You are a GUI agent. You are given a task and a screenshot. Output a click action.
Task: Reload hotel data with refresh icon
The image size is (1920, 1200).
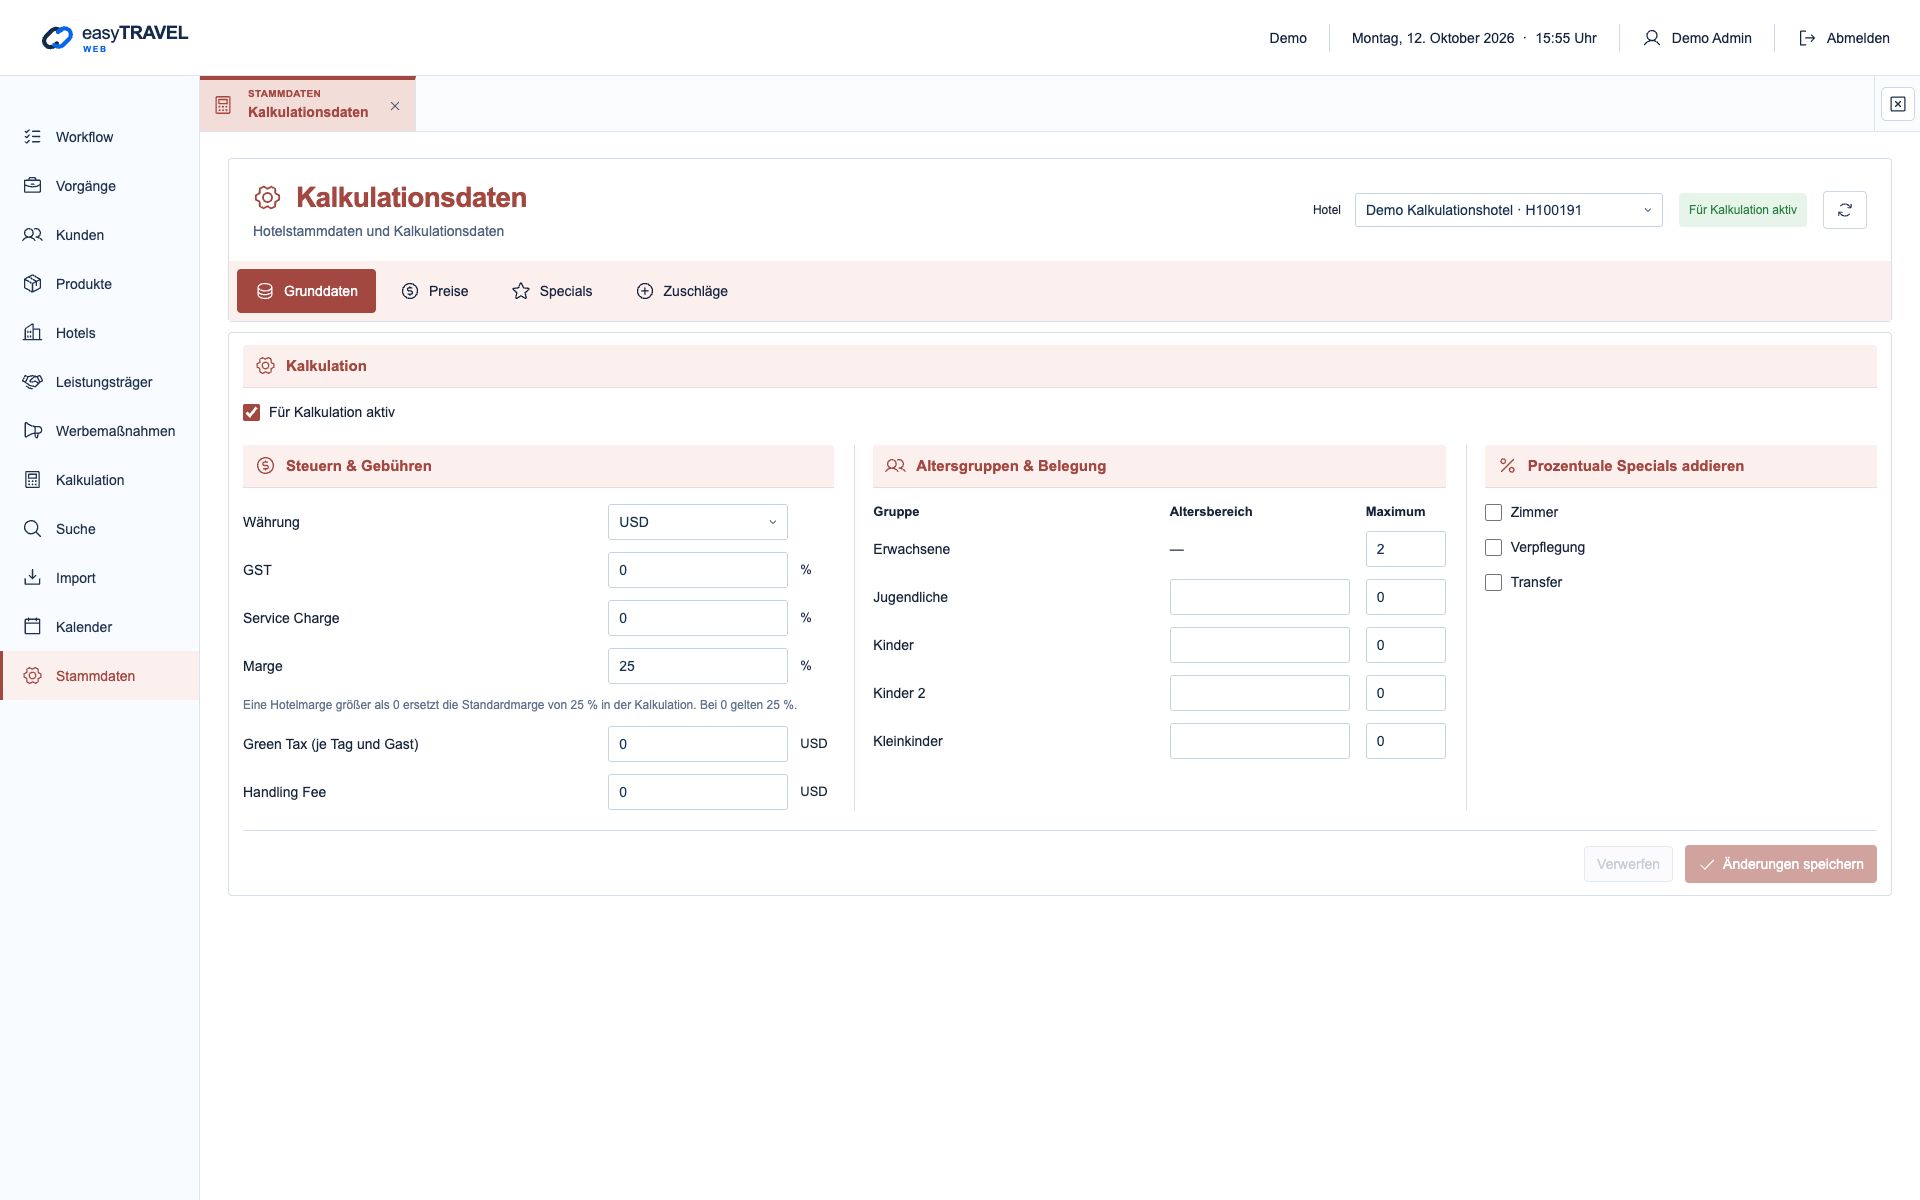1844,210
